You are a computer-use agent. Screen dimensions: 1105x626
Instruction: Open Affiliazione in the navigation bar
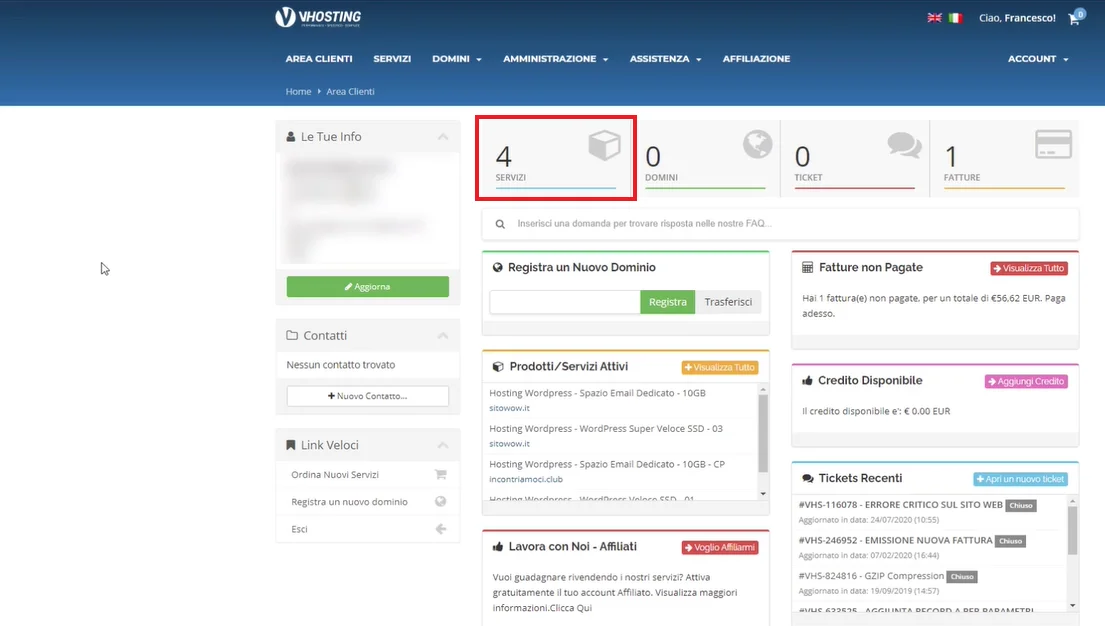coord(756,59)
